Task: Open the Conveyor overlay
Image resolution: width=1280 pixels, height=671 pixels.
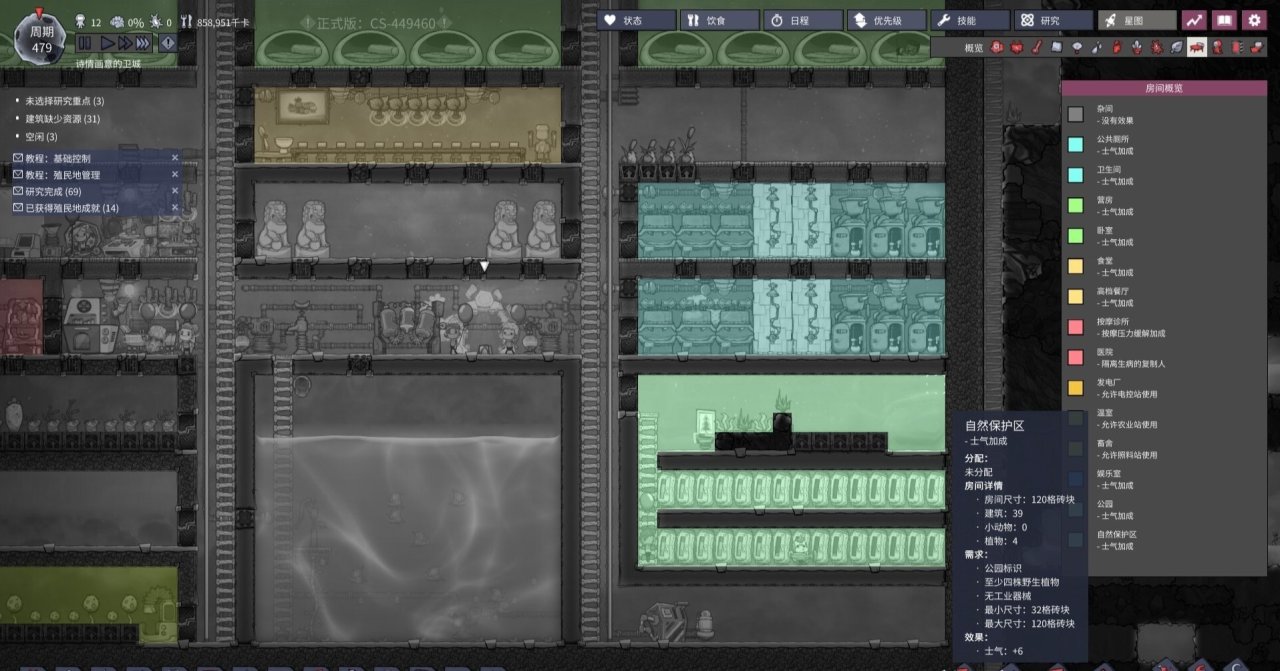Action: point(1257,47)
